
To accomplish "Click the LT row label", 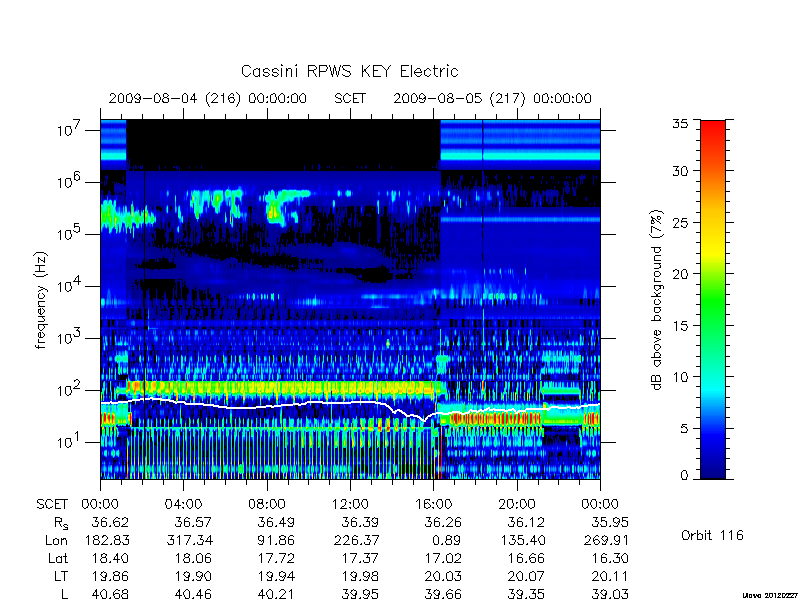I will coord(61,577).
